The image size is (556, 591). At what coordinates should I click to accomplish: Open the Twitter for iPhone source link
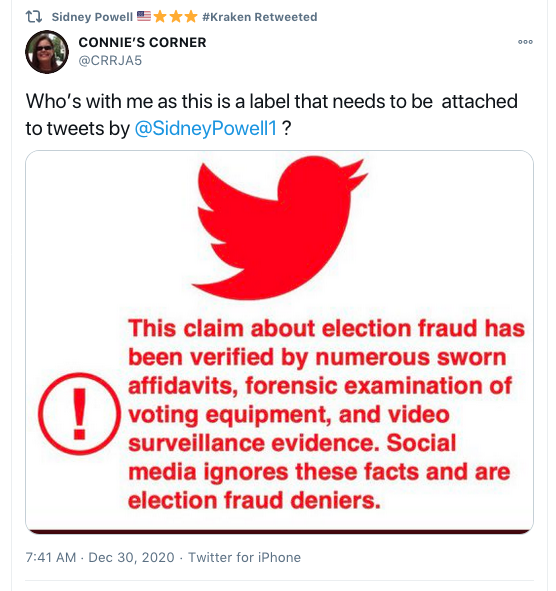pyautogui.click(x=244, y=557)
